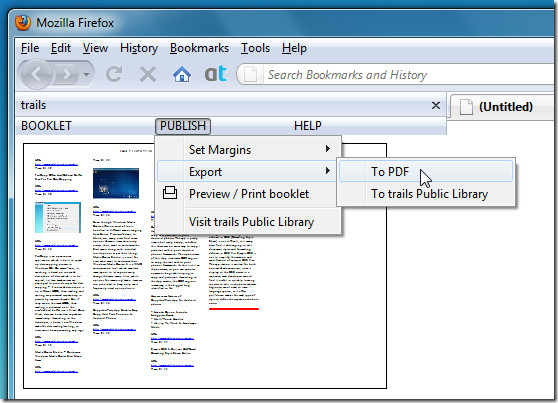Click the printer icon beside Preview booklet
558x403 pixels.
(170, 193)
